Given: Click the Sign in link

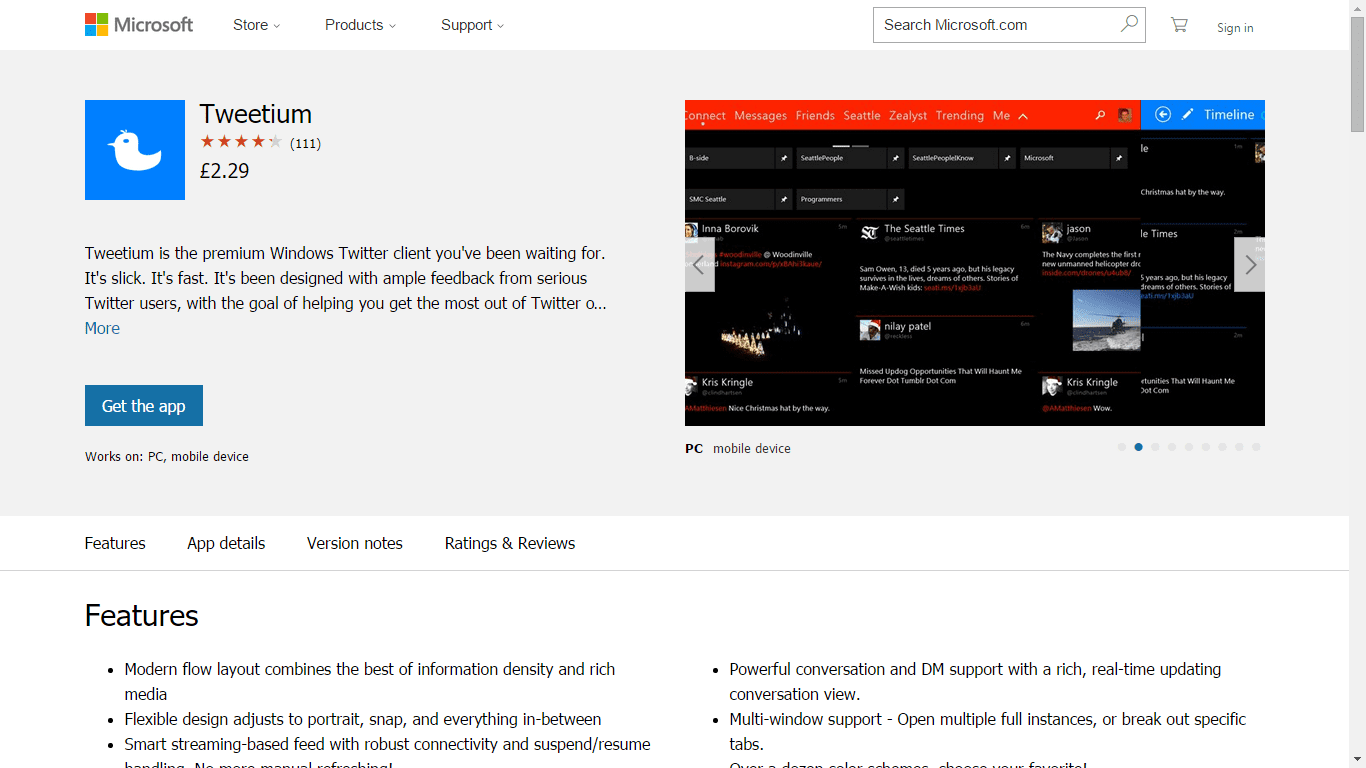Looking at the screenshot, I should pyautogui.click(x=1235, y=28).
